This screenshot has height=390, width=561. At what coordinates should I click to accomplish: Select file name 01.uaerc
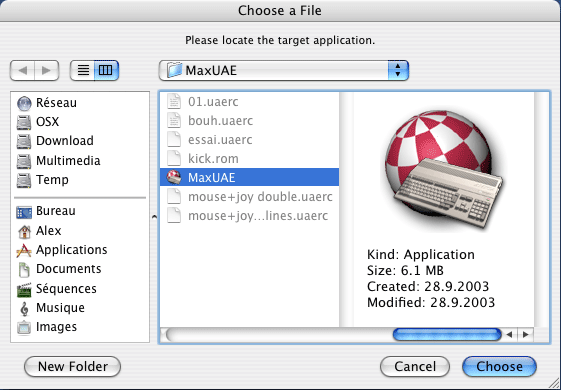[213, 102]
